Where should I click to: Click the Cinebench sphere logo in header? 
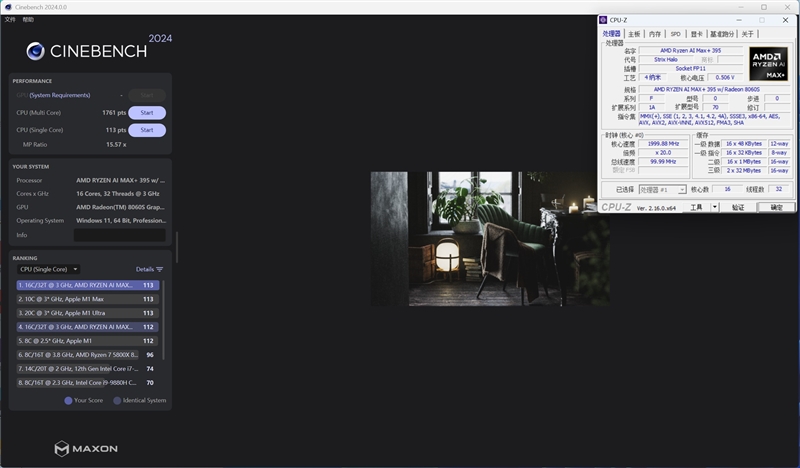pos(36,51)
